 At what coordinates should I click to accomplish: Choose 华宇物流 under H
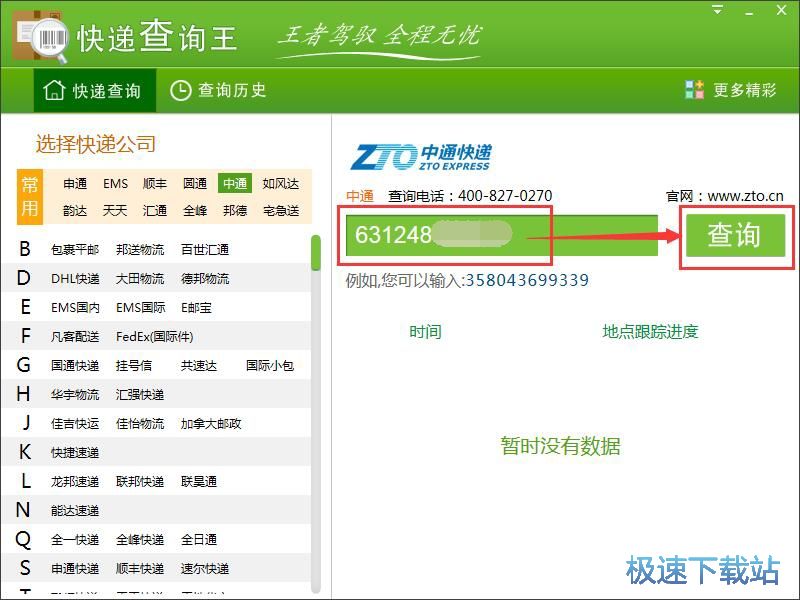[x=75, y=395]
